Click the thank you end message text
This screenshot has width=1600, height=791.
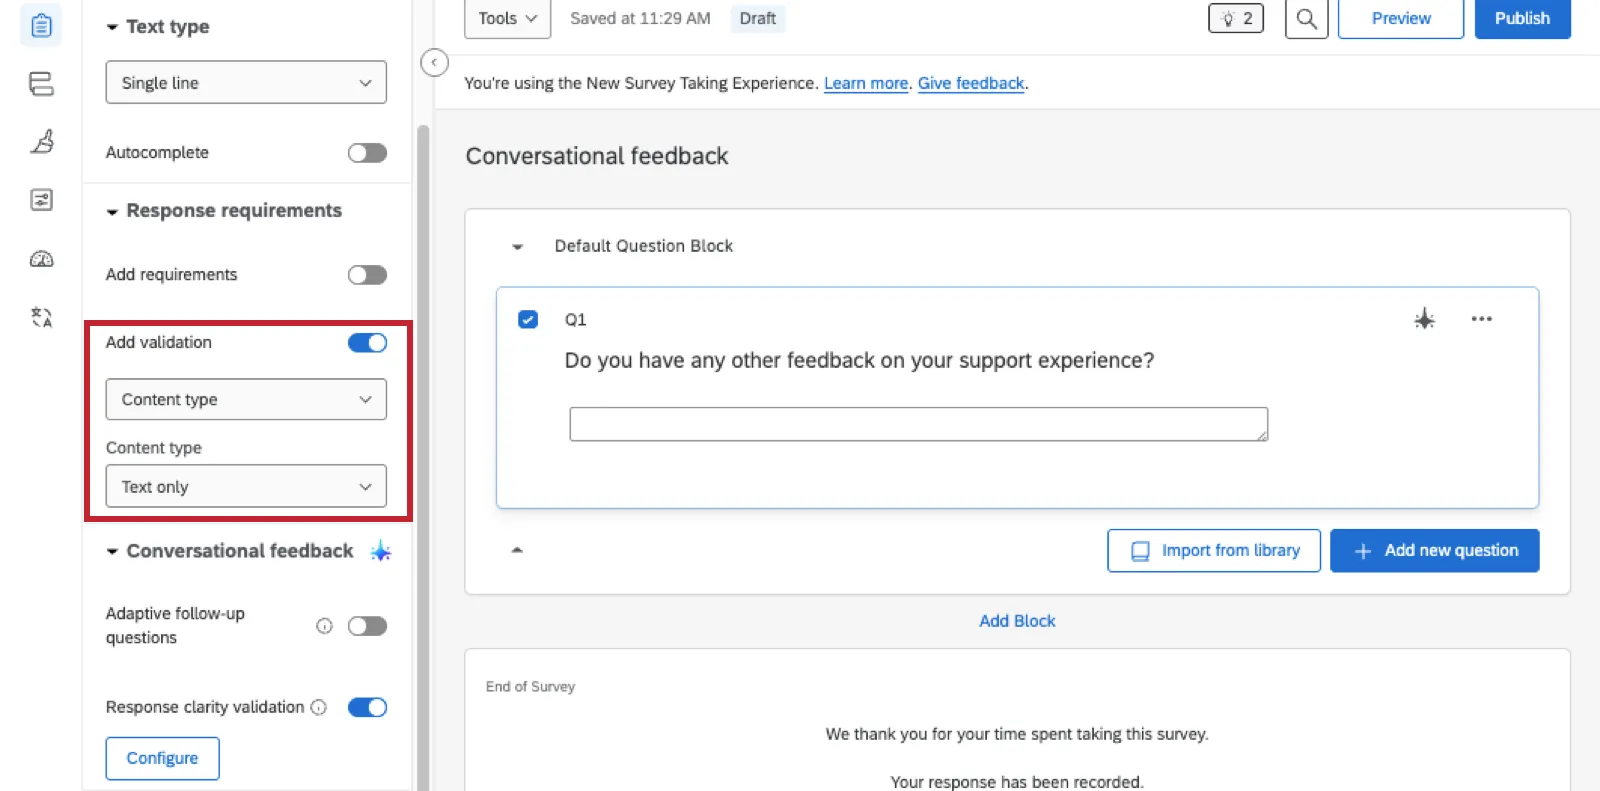click(1017, 734)
